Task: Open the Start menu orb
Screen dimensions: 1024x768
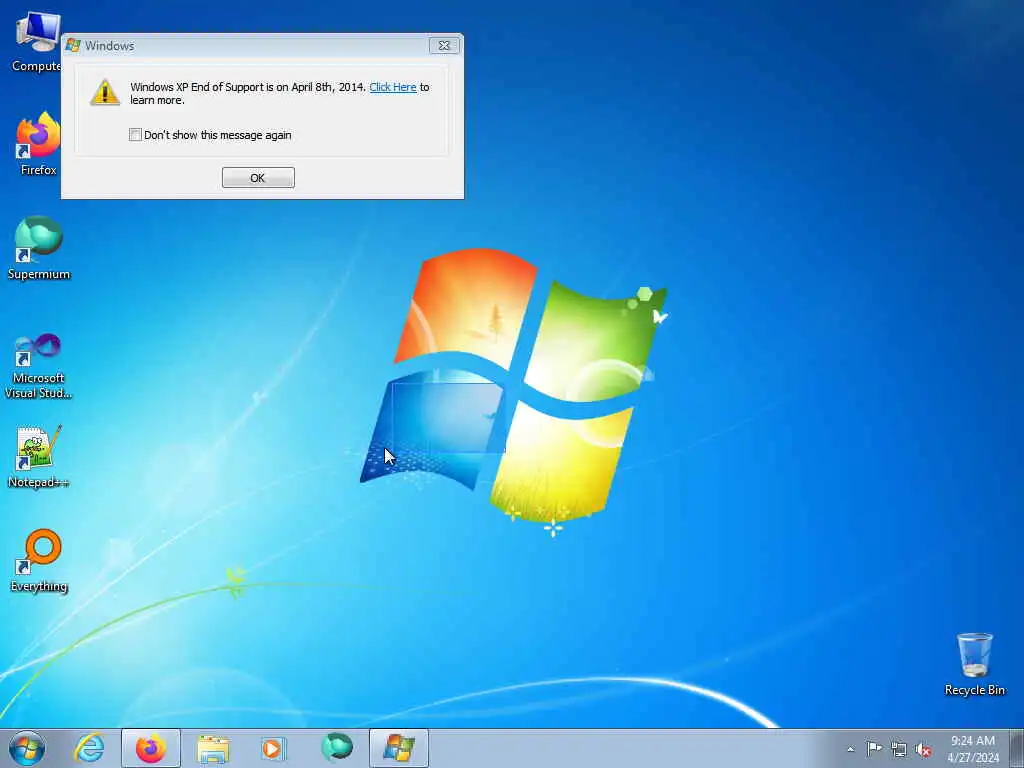Action: pos(27,748)
